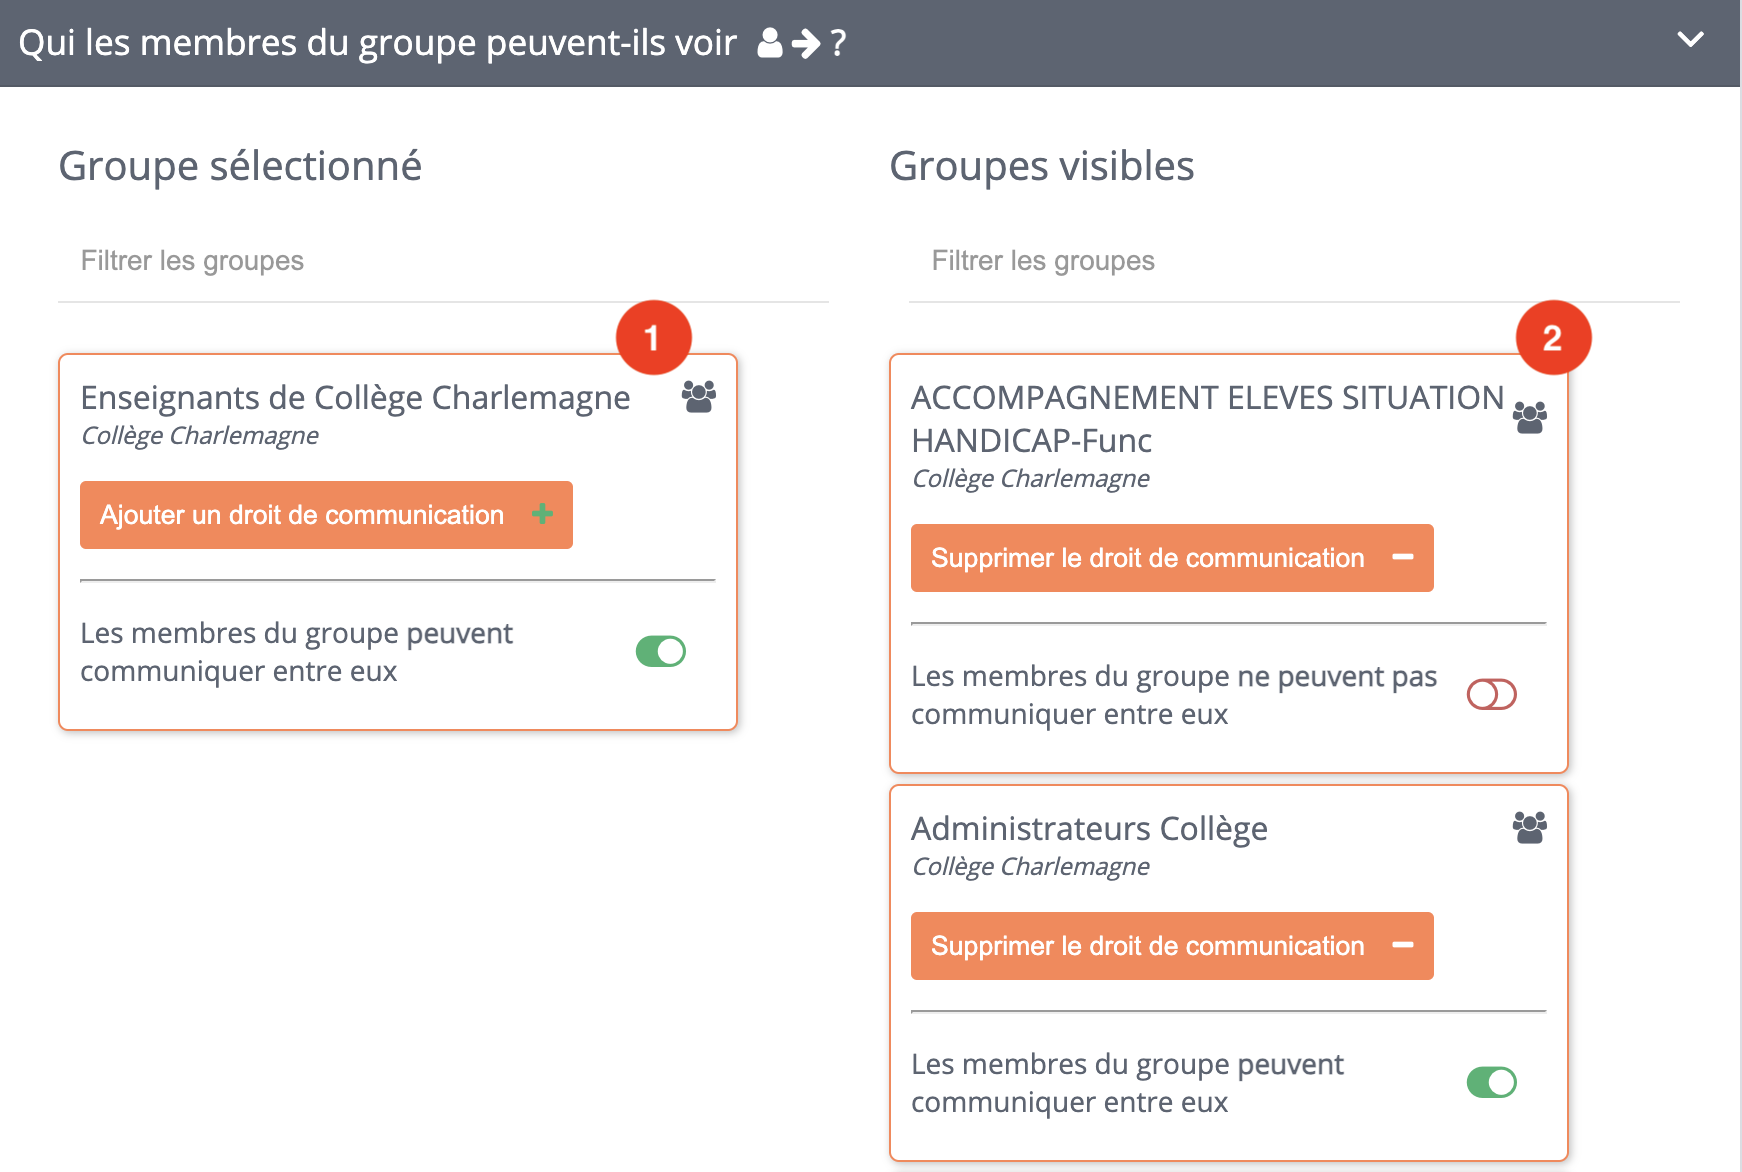
Task: Click the plus icon on Ajouter un droit button
Action: tap(543, 515)
